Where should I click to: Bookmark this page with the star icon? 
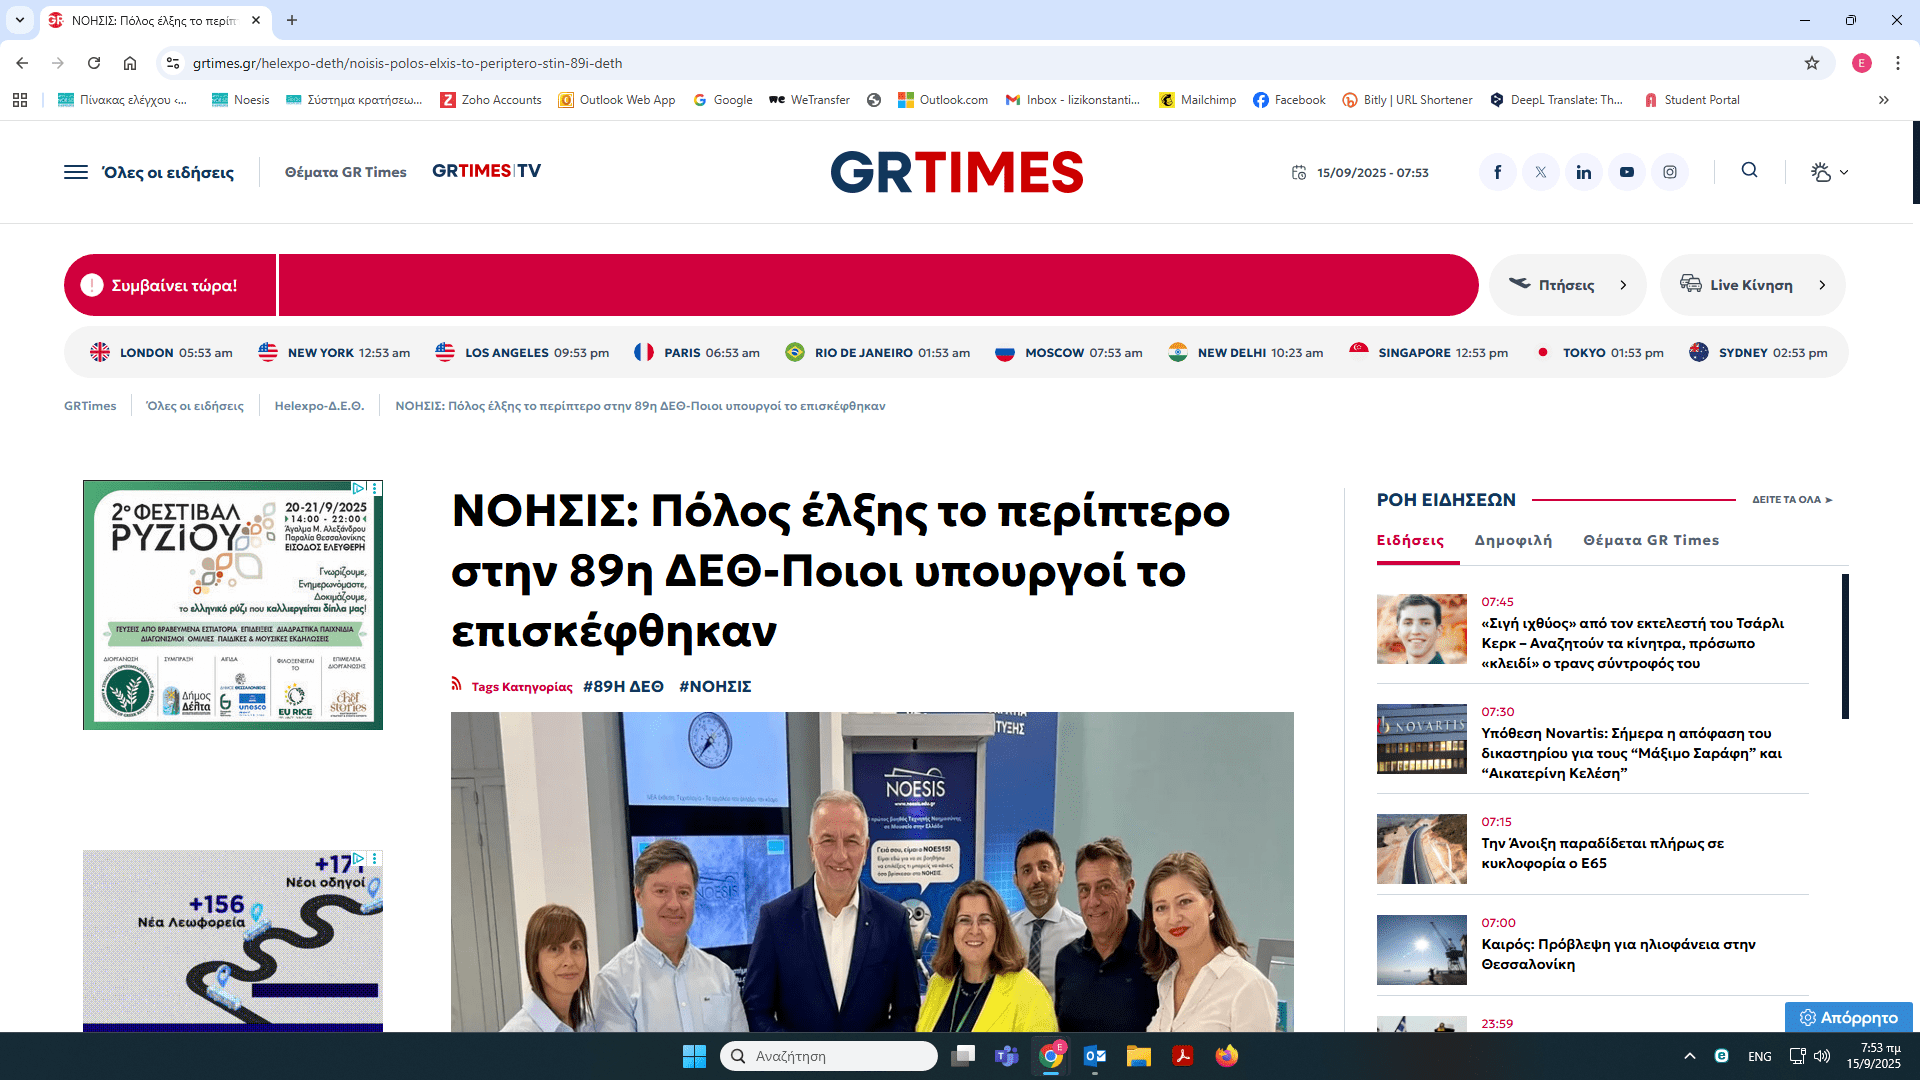point(1811,63)
